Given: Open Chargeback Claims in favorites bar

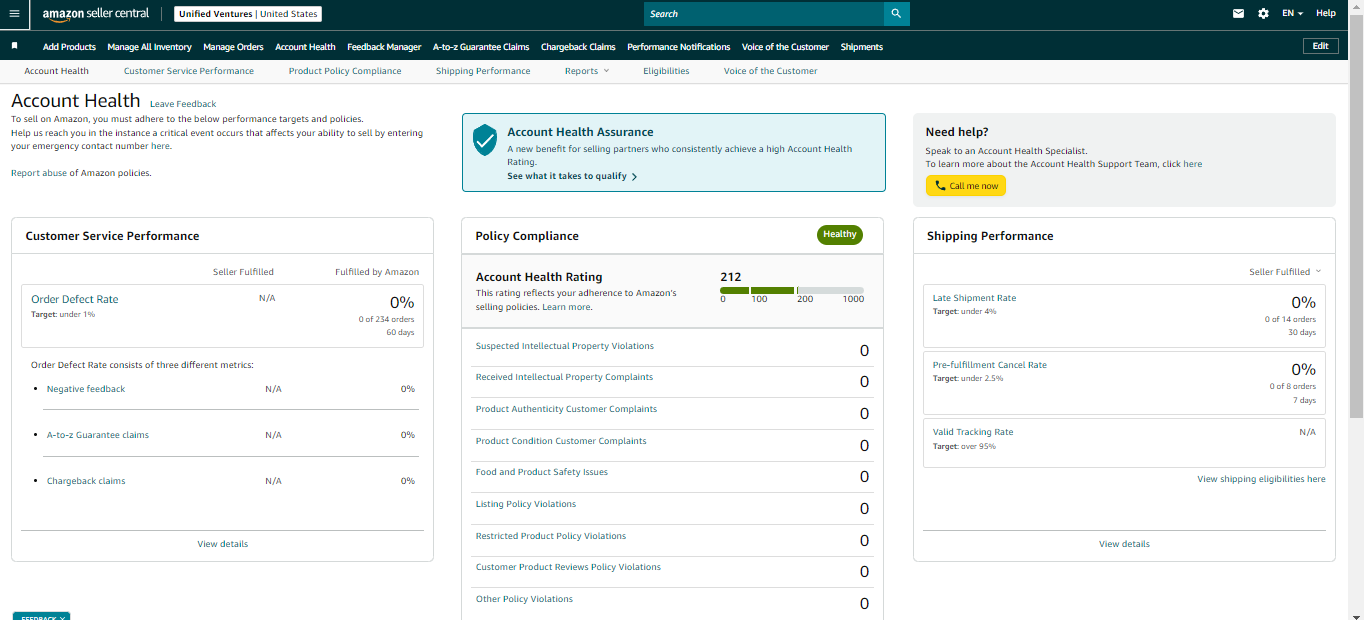Looking at the screenshot, I should 578,47.
